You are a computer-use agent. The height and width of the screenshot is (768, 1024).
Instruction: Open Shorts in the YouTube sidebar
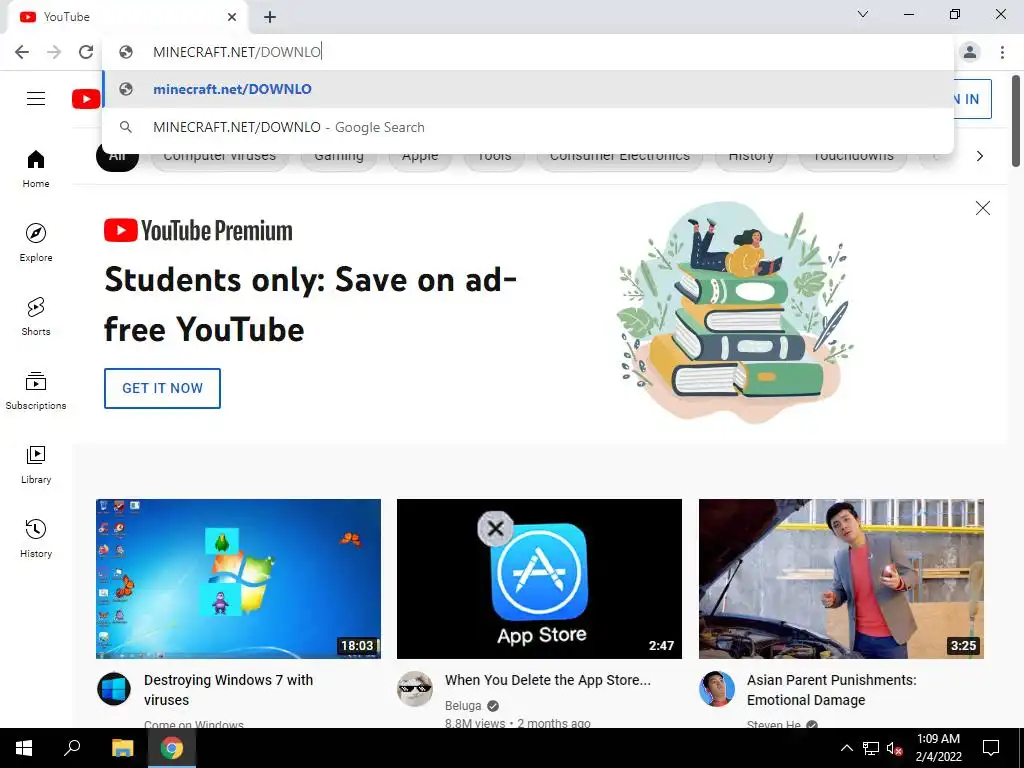pos(36,317)
